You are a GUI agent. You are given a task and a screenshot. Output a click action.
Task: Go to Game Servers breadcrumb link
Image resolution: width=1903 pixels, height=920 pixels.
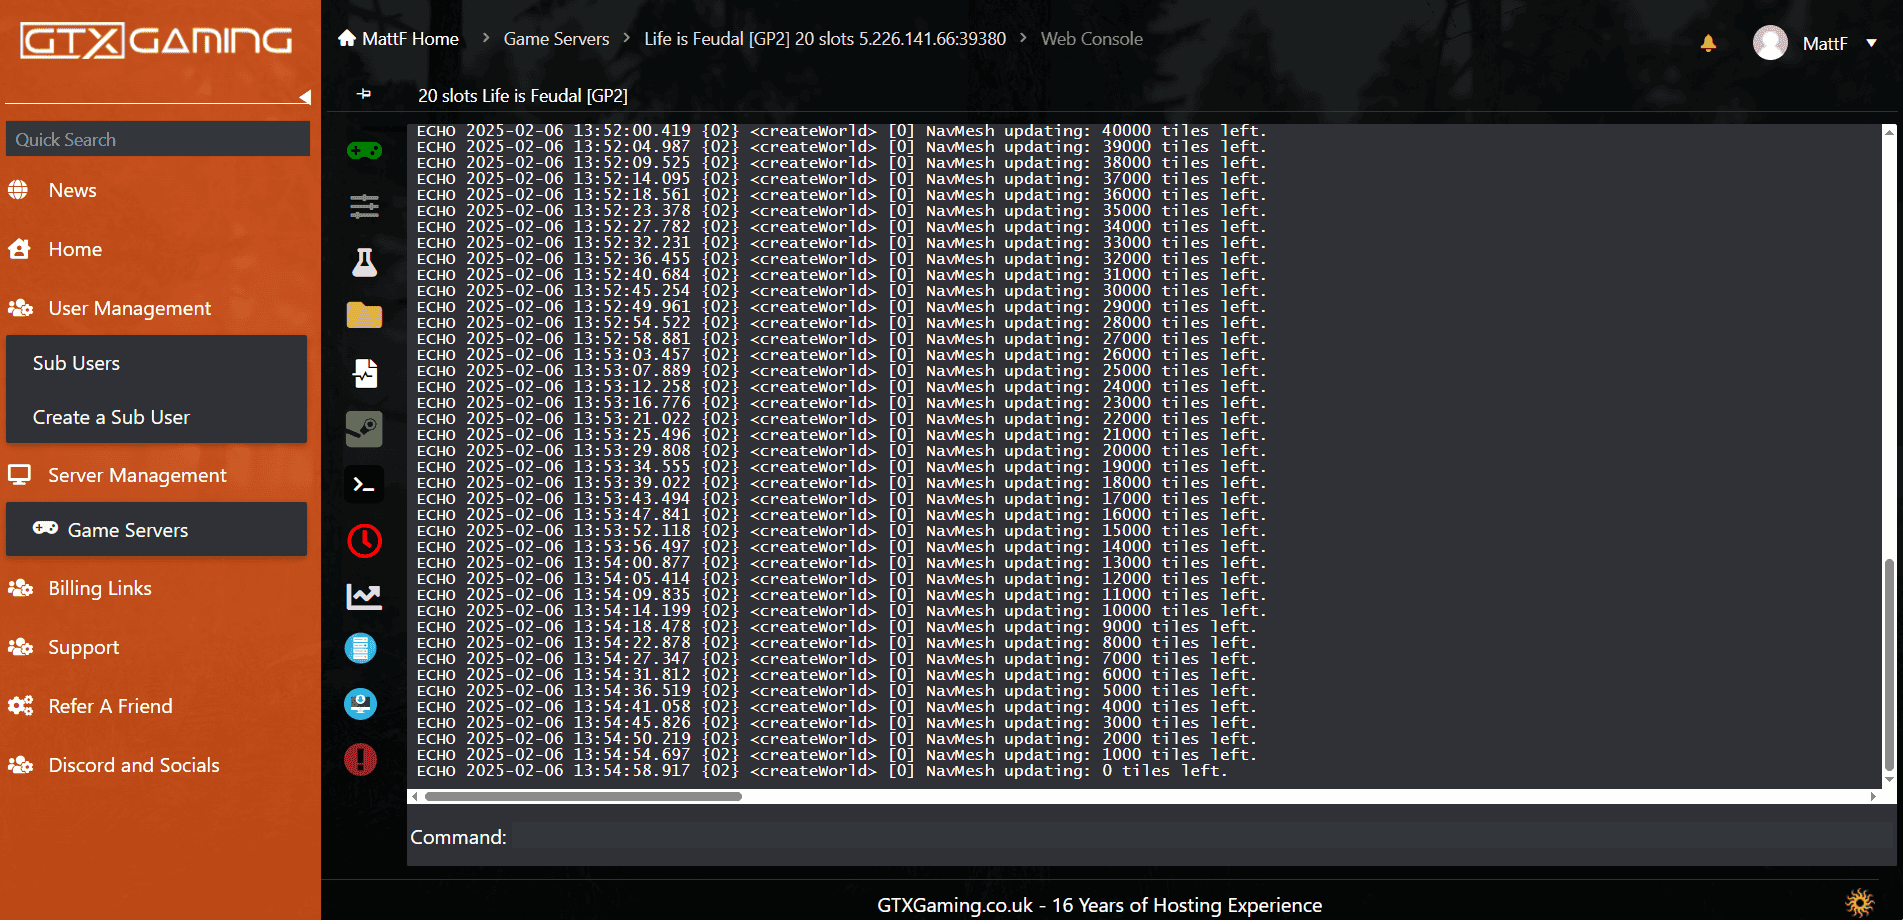(x=556, y=39)
